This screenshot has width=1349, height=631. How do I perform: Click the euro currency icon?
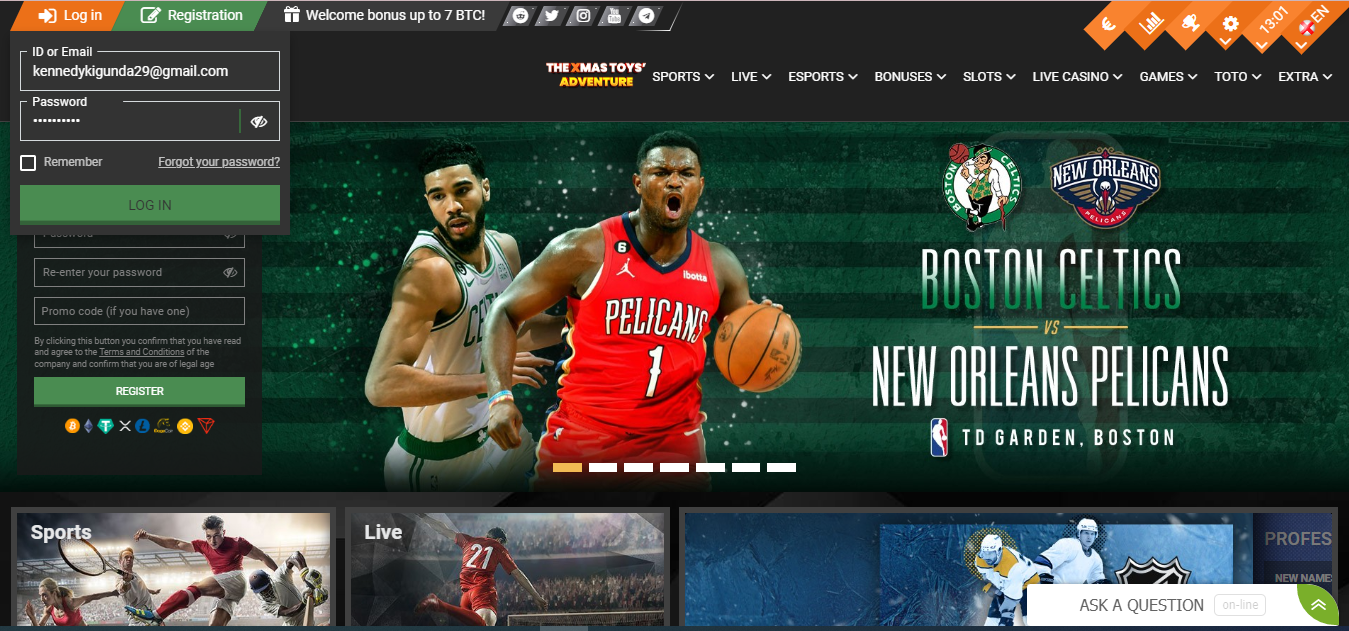[x=1109, y=26]
